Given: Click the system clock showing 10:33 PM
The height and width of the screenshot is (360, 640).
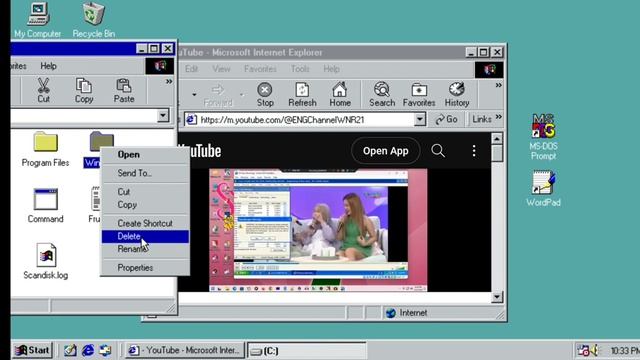Looking at the screenshot, I should coord(624,351).
